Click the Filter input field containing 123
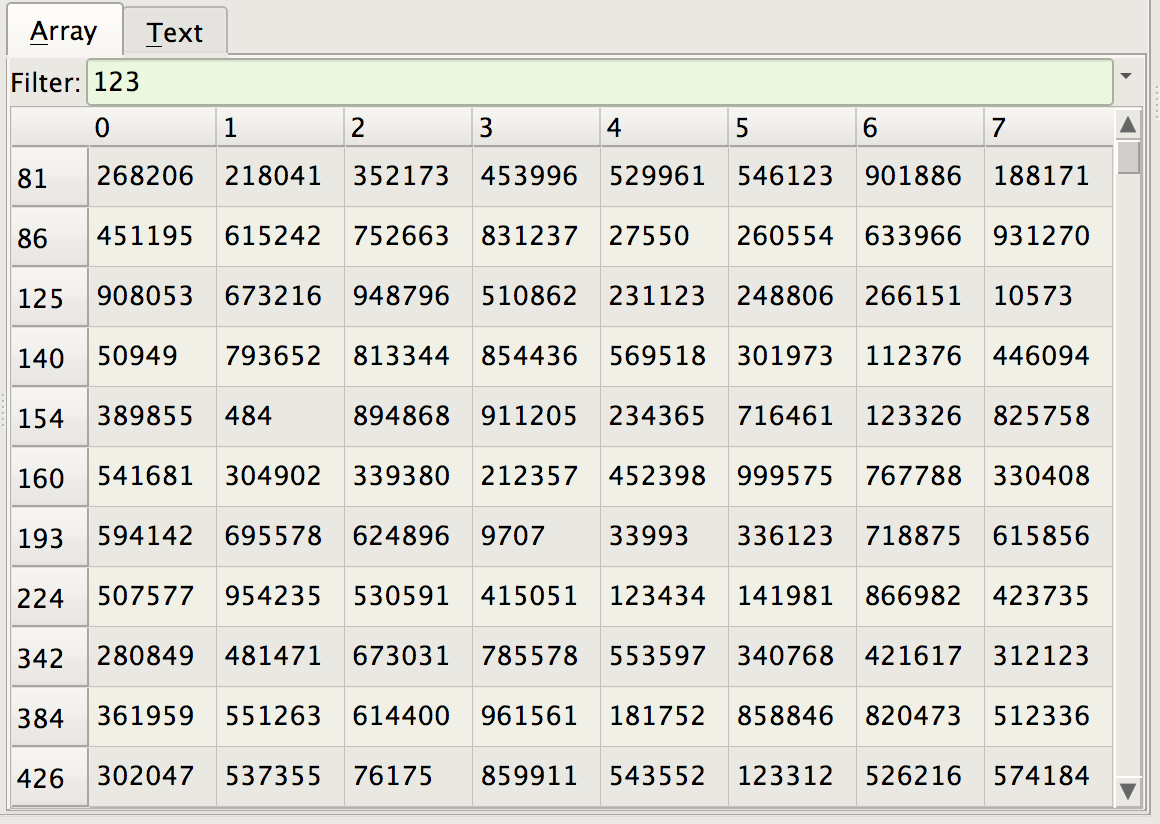This screenshot has height=824, width=1160. pyautogui.click(x=599, y=82)
